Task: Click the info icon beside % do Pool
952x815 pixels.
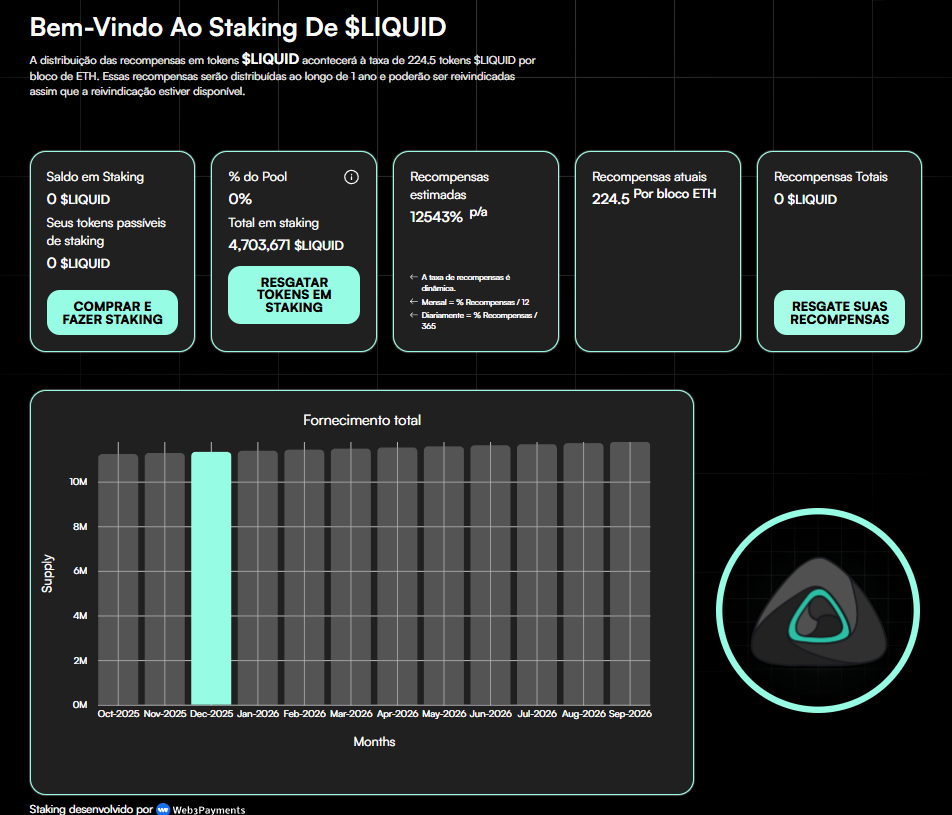Action: 351,177
